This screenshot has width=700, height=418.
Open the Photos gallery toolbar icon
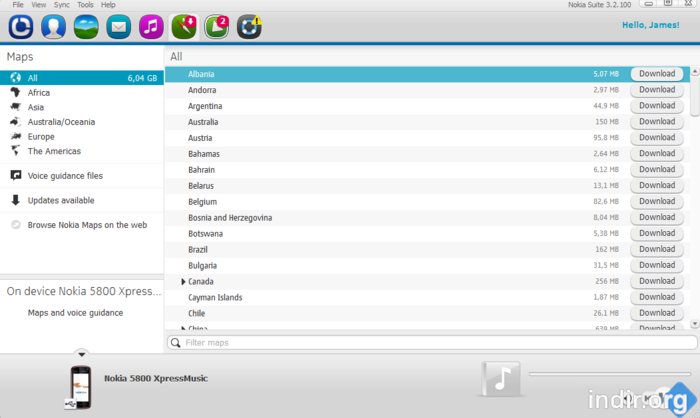[86, 27]
